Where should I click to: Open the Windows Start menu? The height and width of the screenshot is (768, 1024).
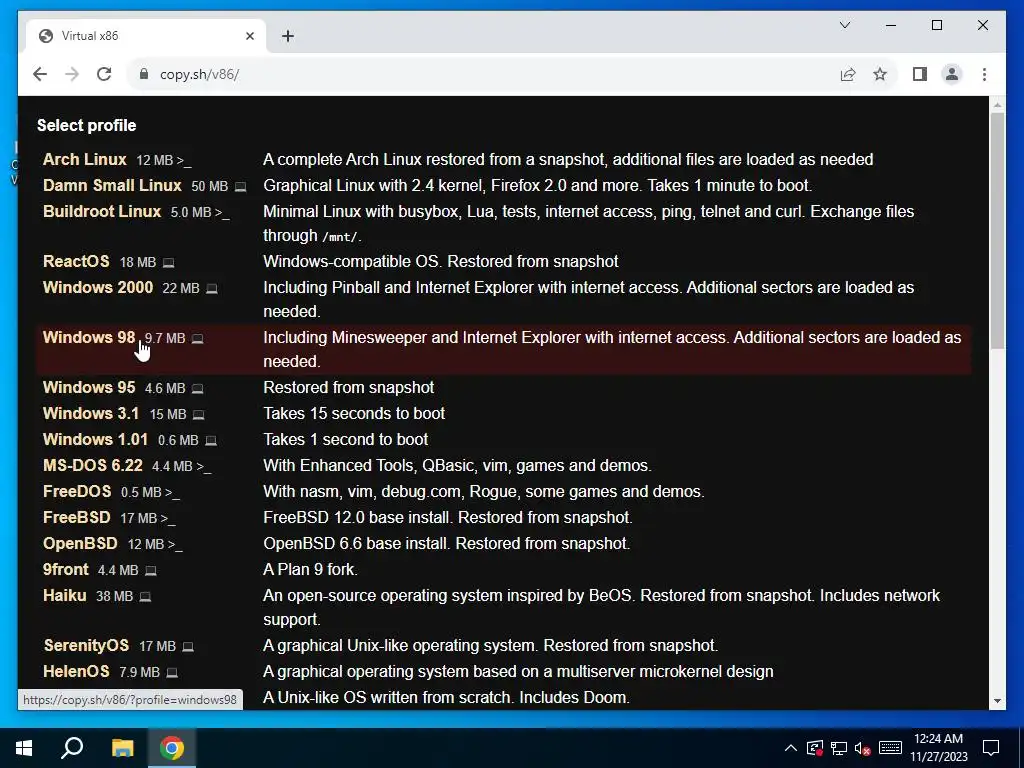pos(24,748)
